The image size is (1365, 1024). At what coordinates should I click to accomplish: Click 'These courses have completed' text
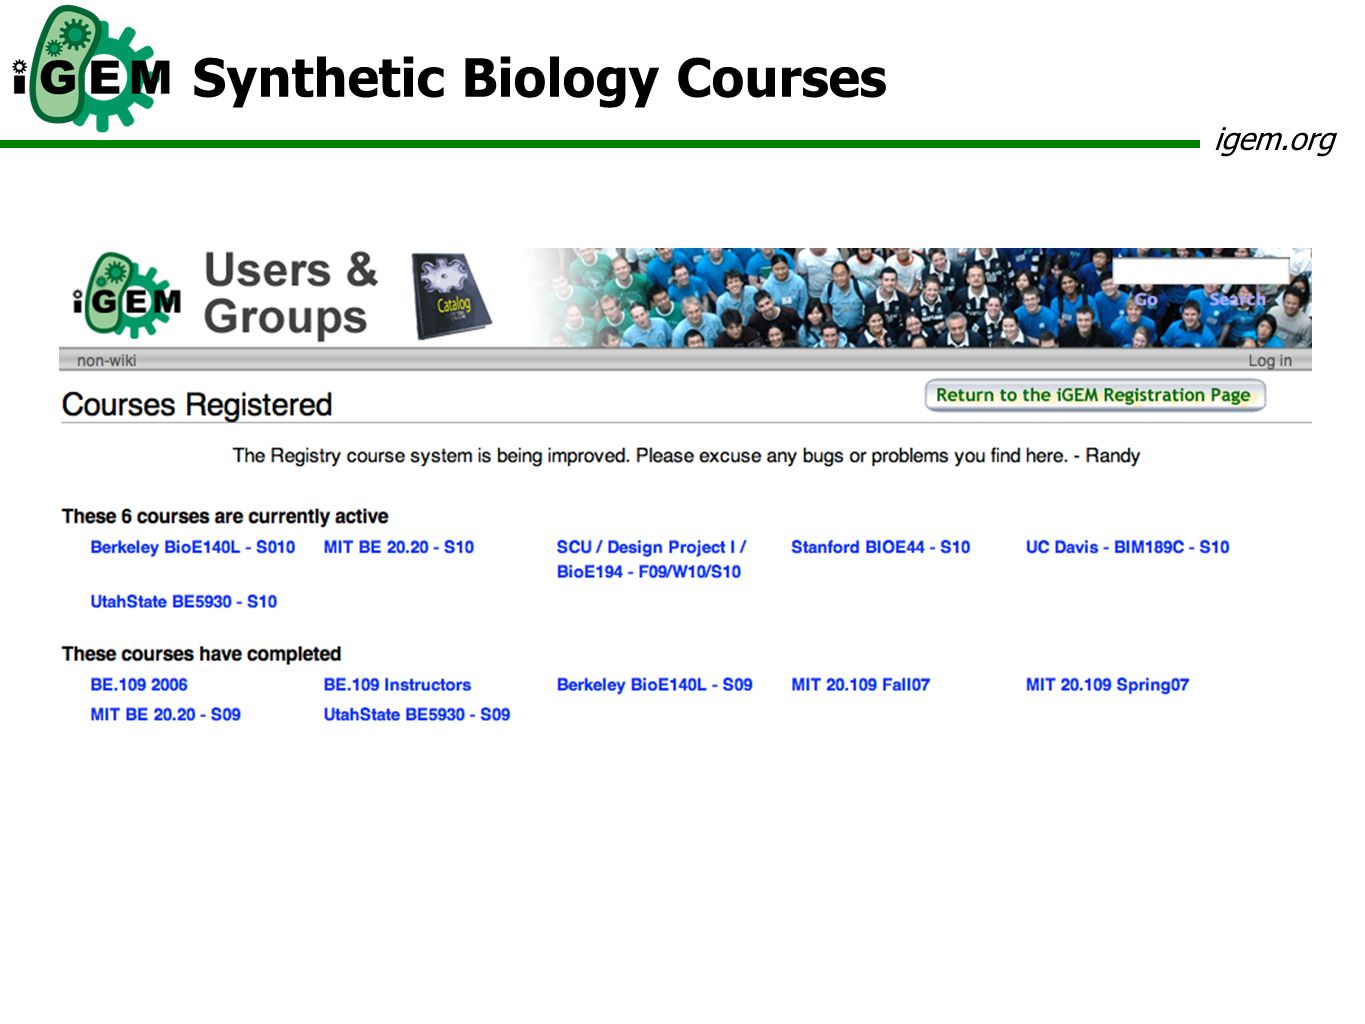201,654
